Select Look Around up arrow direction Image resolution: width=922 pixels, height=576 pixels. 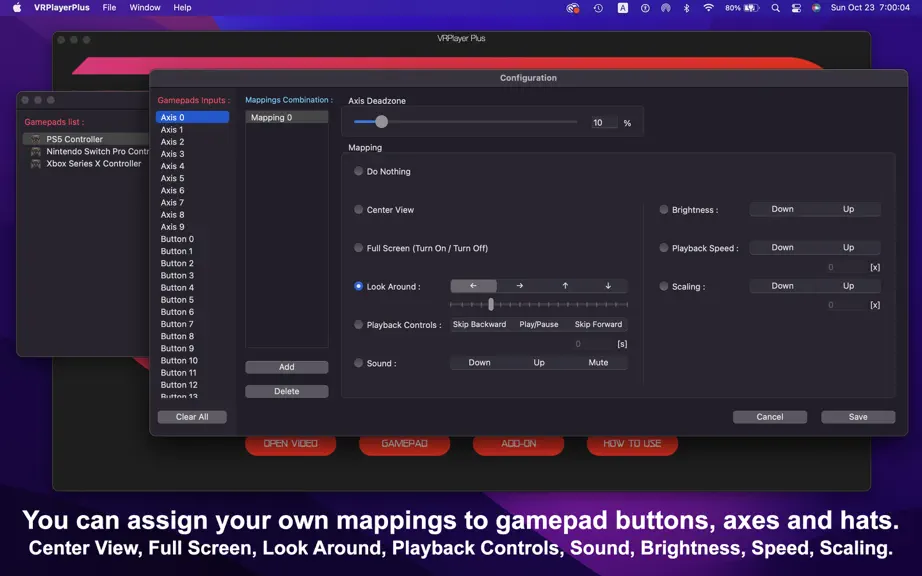pyautogui.click(x=565, y=286)
